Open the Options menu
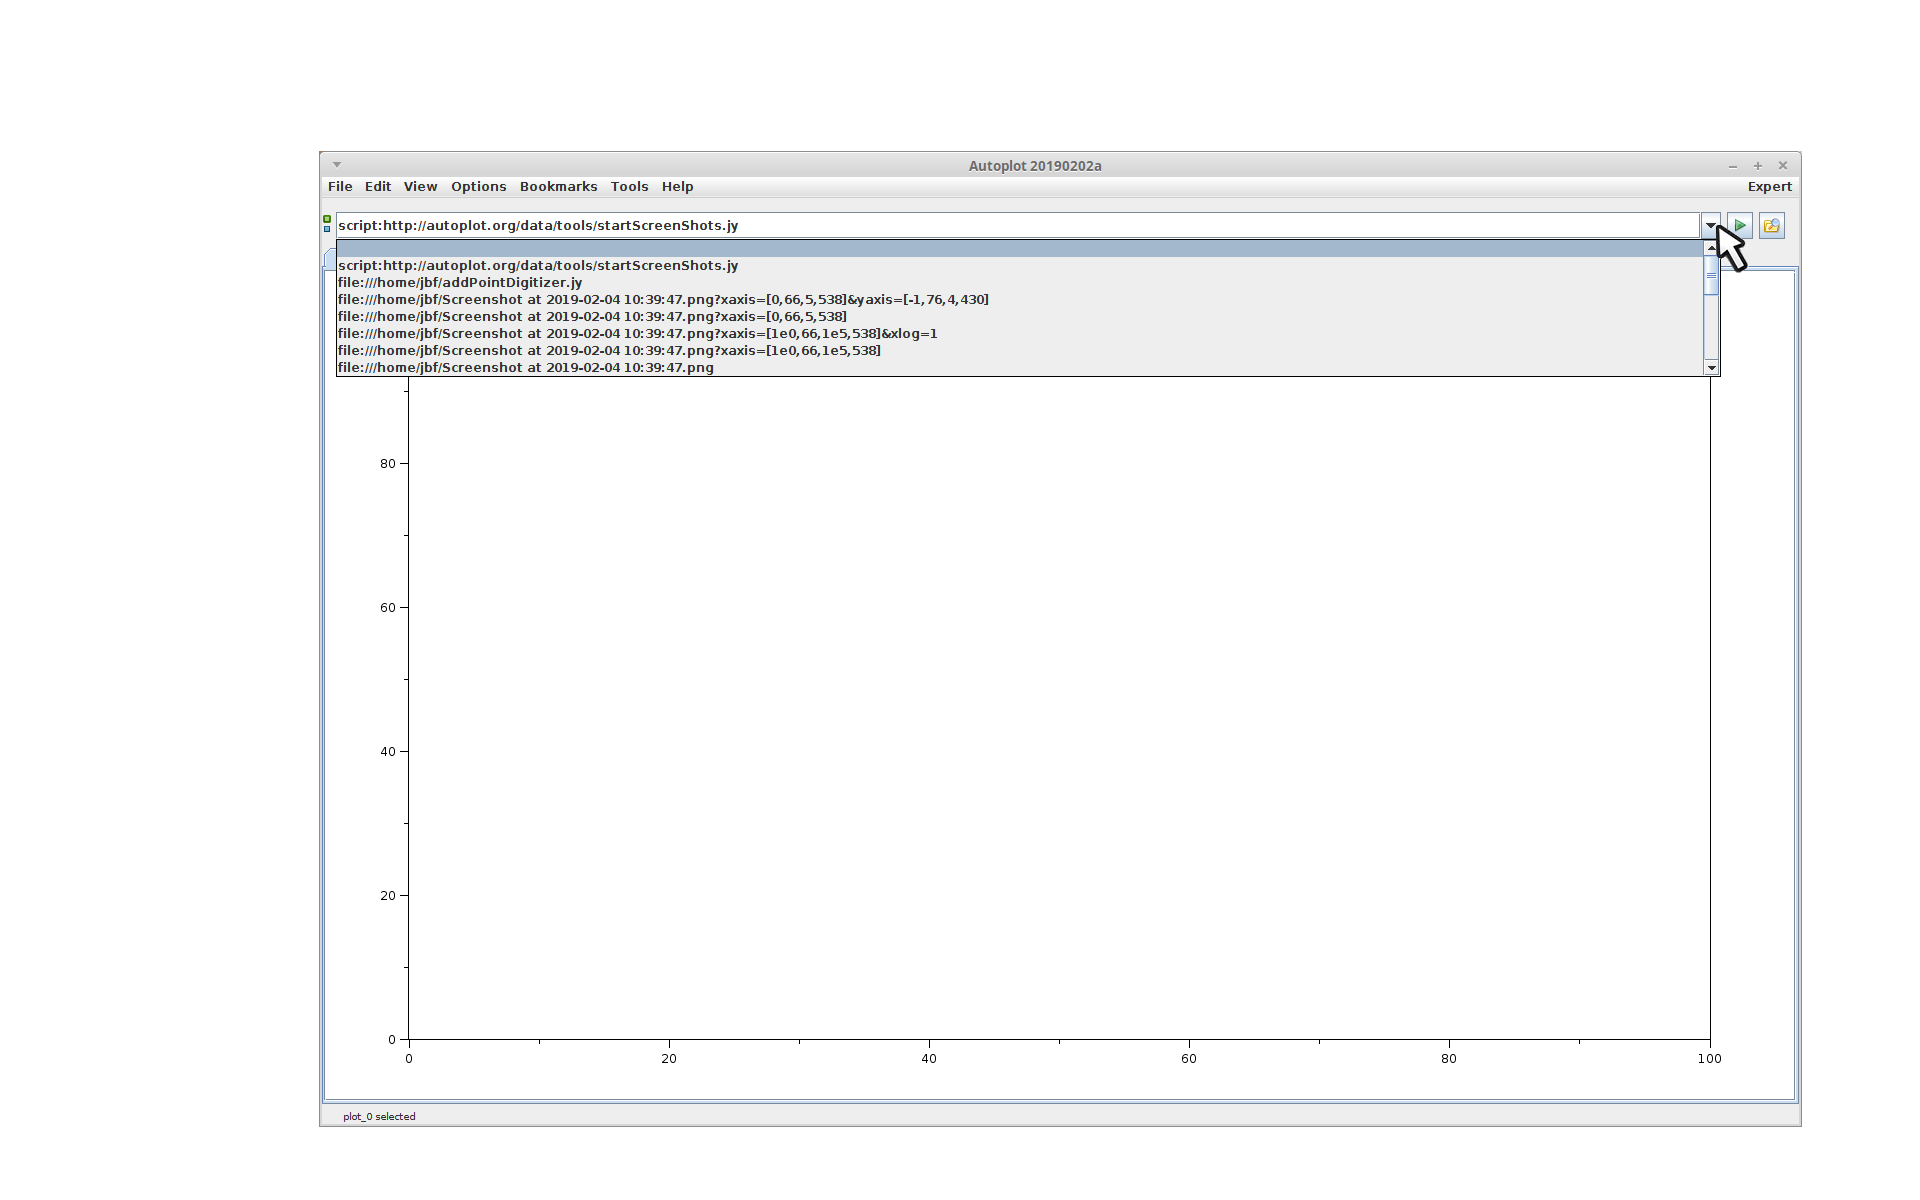 pyautogui.click(x=478, y=187)
